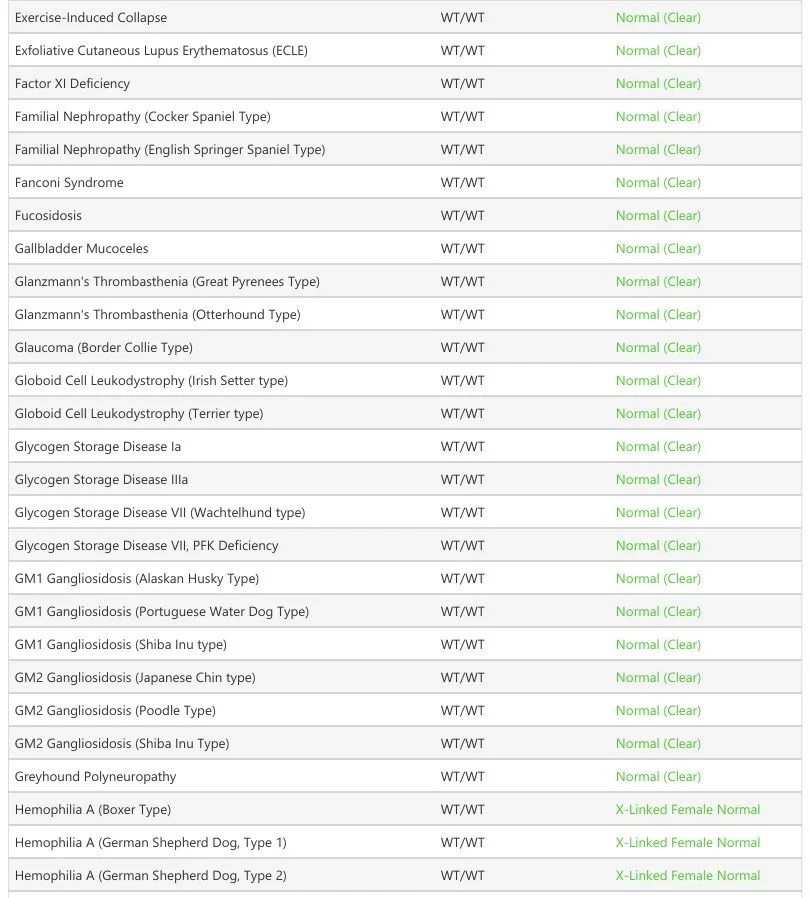The height and width of the screenshot is (898, 810).
Task: Click Glaucoma (Border Collie Type) text
Action: pos(104,348)
